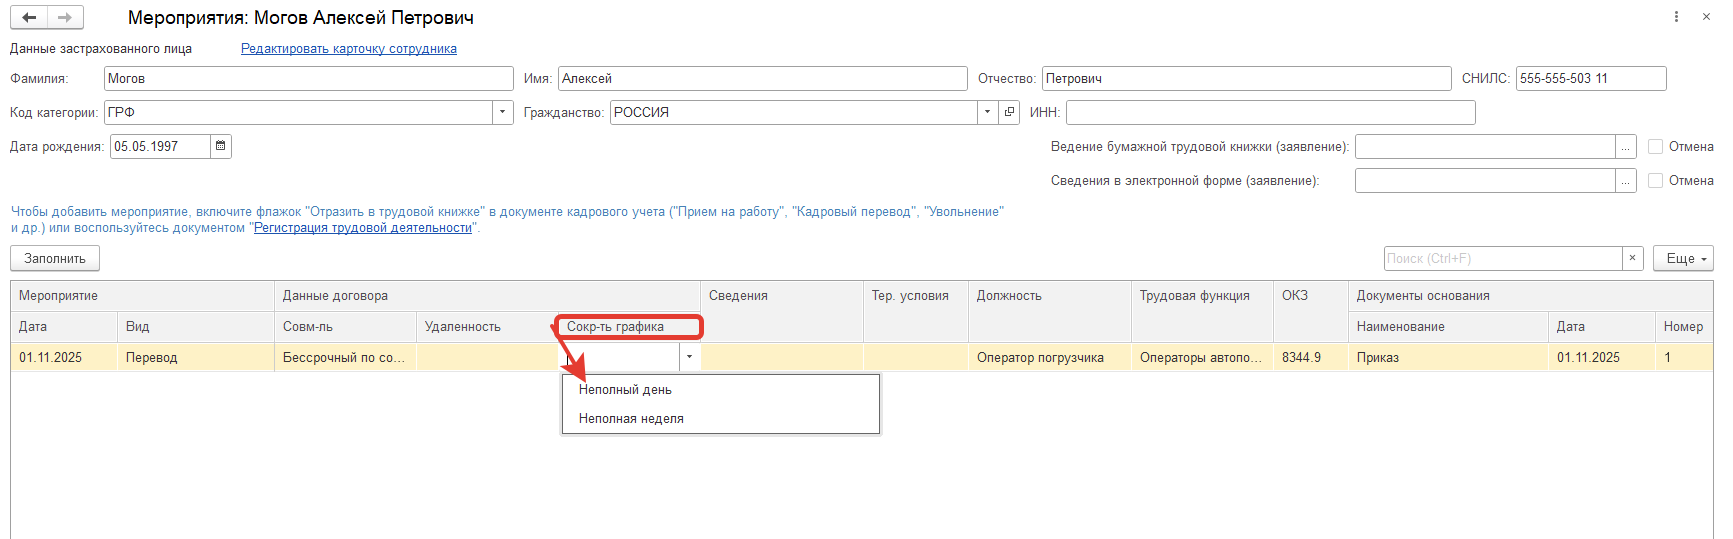The height and width of the screenshot is (539, 1733).
Task: Tick the Отмена checkbox for paper work book
Action: click(1655, 147)
